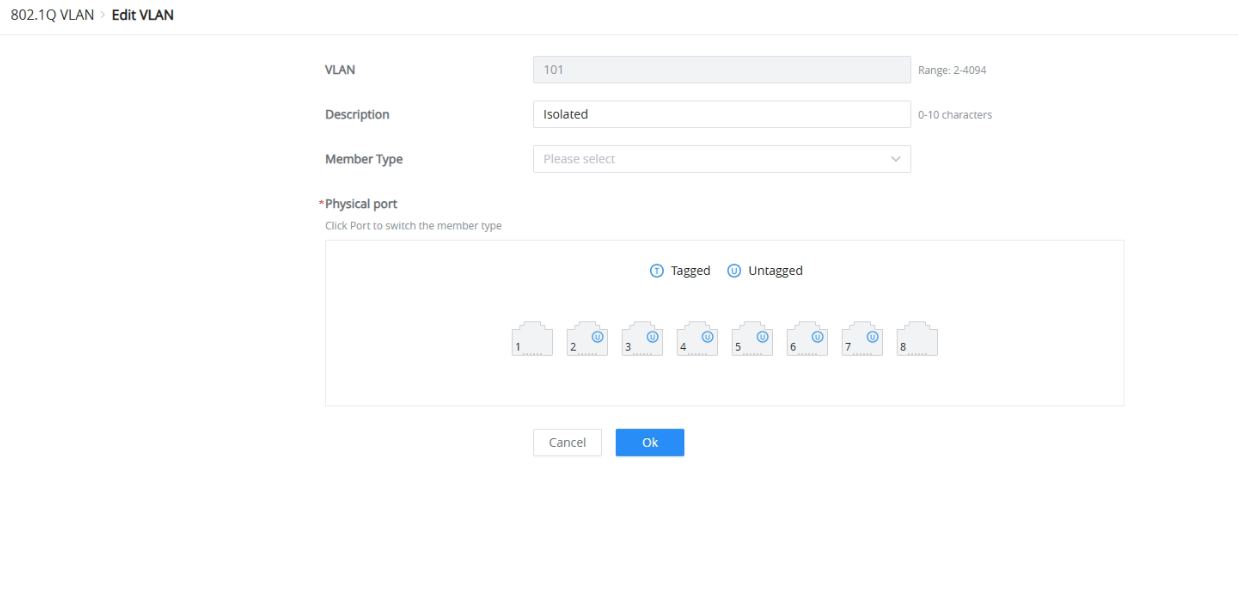Screen dimensions: 1238x594
Task: Click the Tagged legend label
Action: 691,271
